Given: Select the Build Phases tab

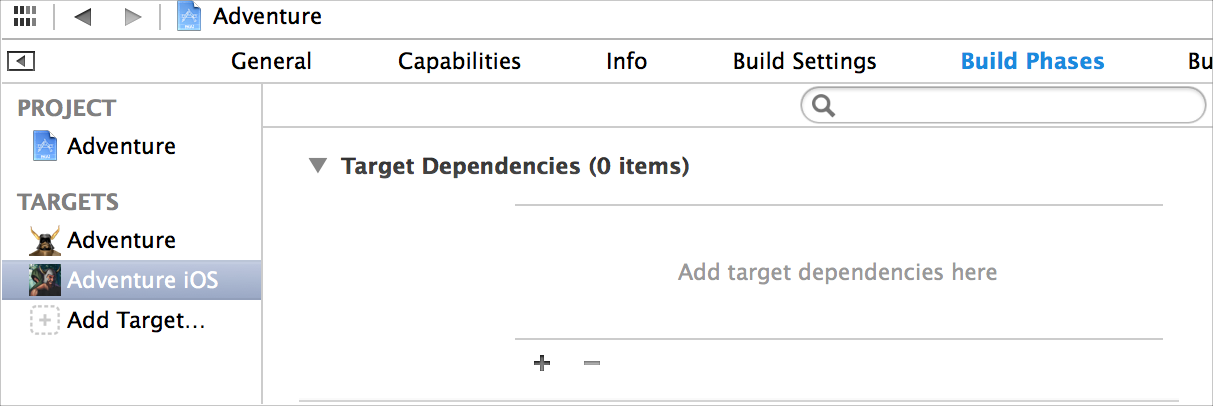Looking at the screenshot, I should 1032,62.
